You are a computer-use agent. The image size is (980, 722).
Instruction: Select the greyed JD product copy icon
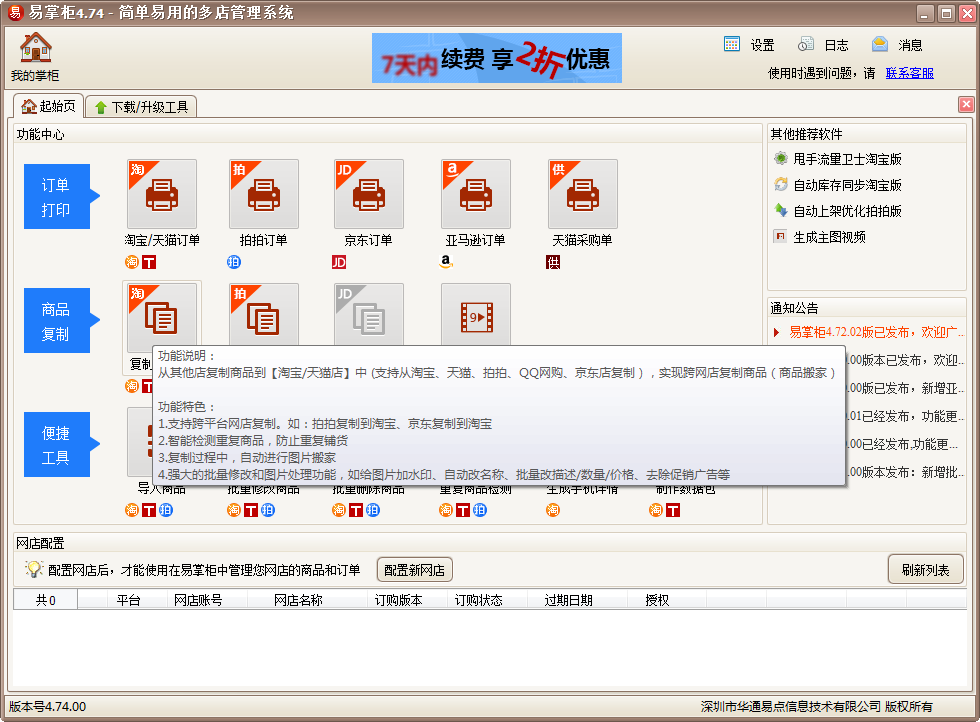point(369,315)
